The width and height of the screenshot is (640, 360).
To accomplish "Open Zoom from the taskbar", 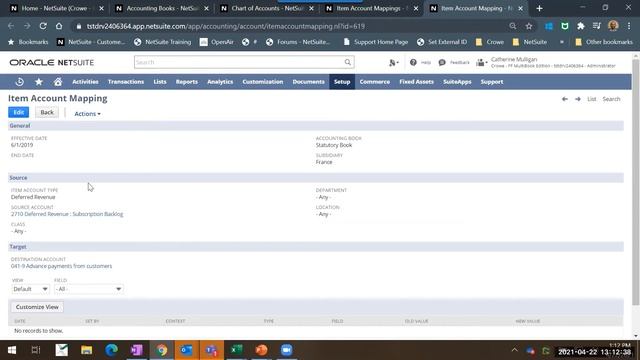I will point(287,350).
